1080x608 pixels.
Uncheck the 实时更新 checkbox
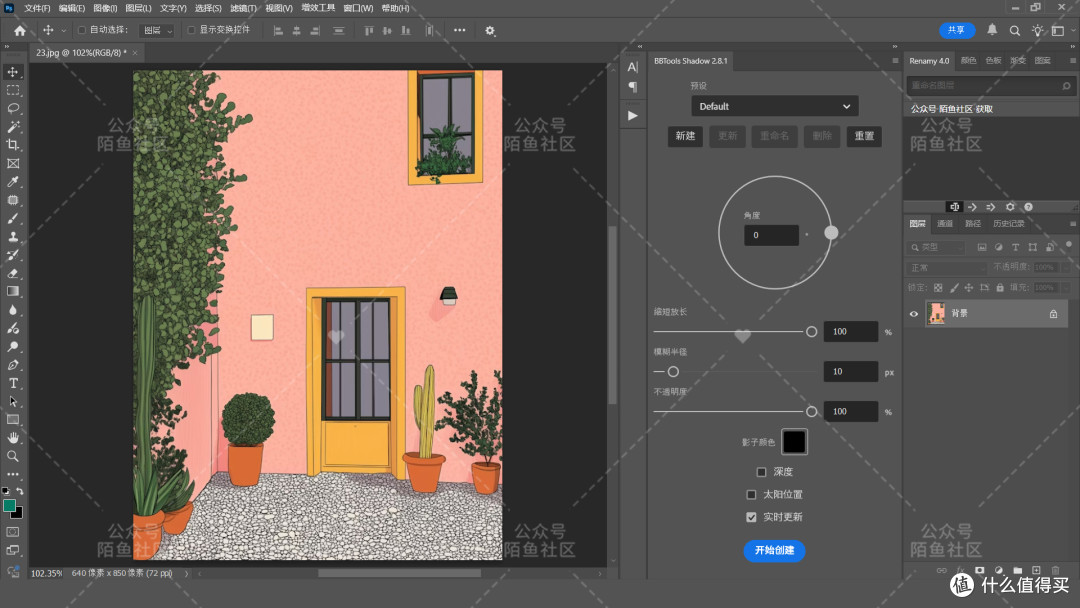coord(751,517)
